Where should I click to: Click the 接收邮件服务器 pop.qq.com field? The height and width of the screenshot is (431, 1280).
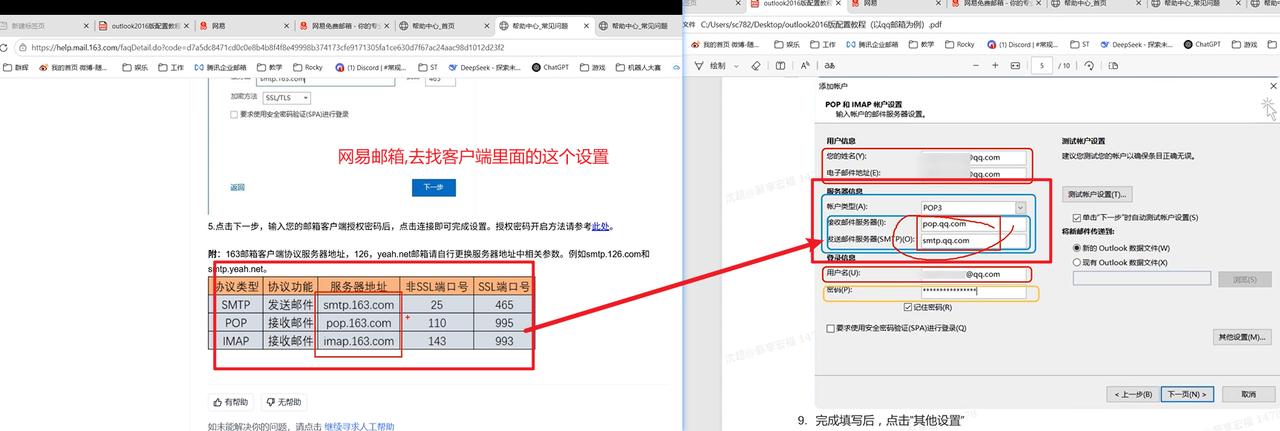coord(974,224)
